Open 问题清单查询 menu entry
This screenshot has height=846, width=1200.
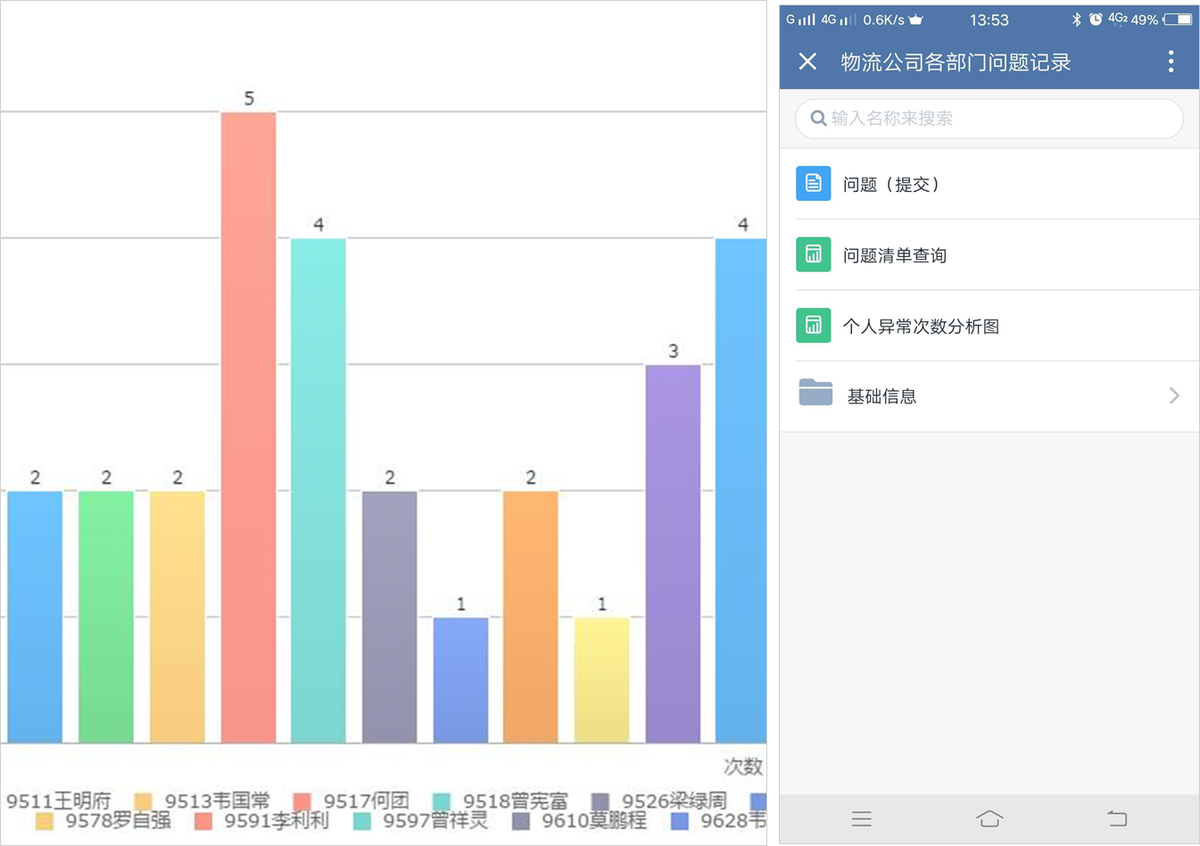point(990,255)
